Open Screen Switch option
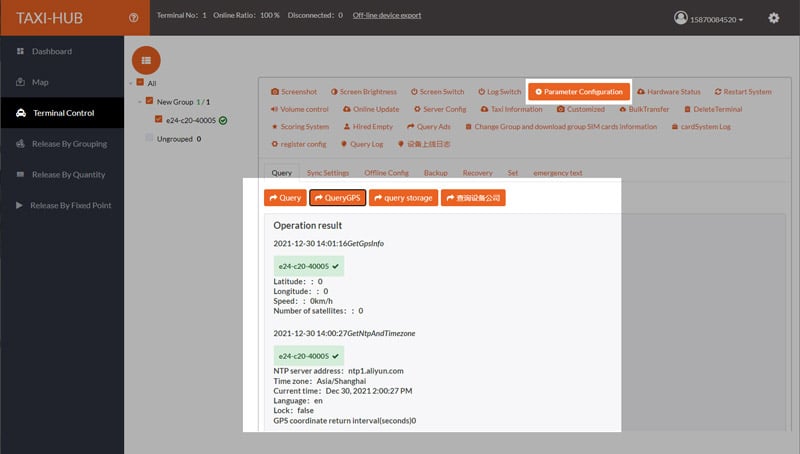Image resolution: width=800 pixels, height=454 pixels. [x=438, y=92]
